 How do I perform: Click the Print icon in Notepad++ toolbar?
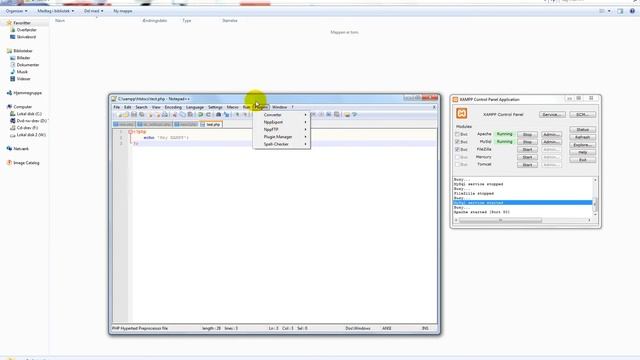[165, 115]
